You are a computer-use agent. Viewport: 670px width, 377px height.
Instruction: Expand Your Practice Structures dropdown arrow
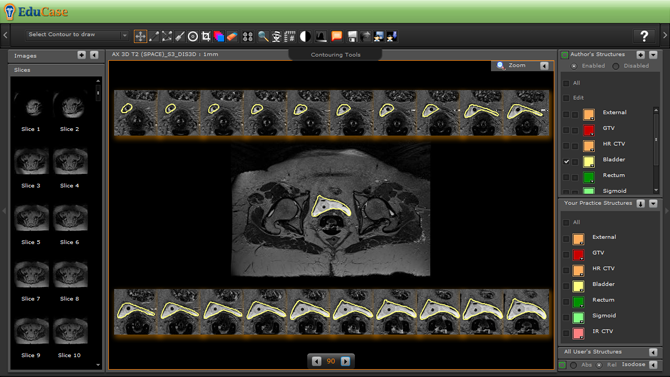tap(653, 203)
